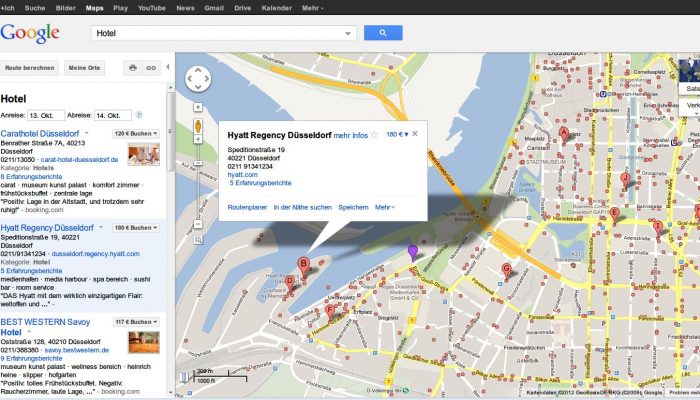Viewport: 700px width, 400px height.
Task: Open Suche in the top bar
Action: tap(35, 8)
